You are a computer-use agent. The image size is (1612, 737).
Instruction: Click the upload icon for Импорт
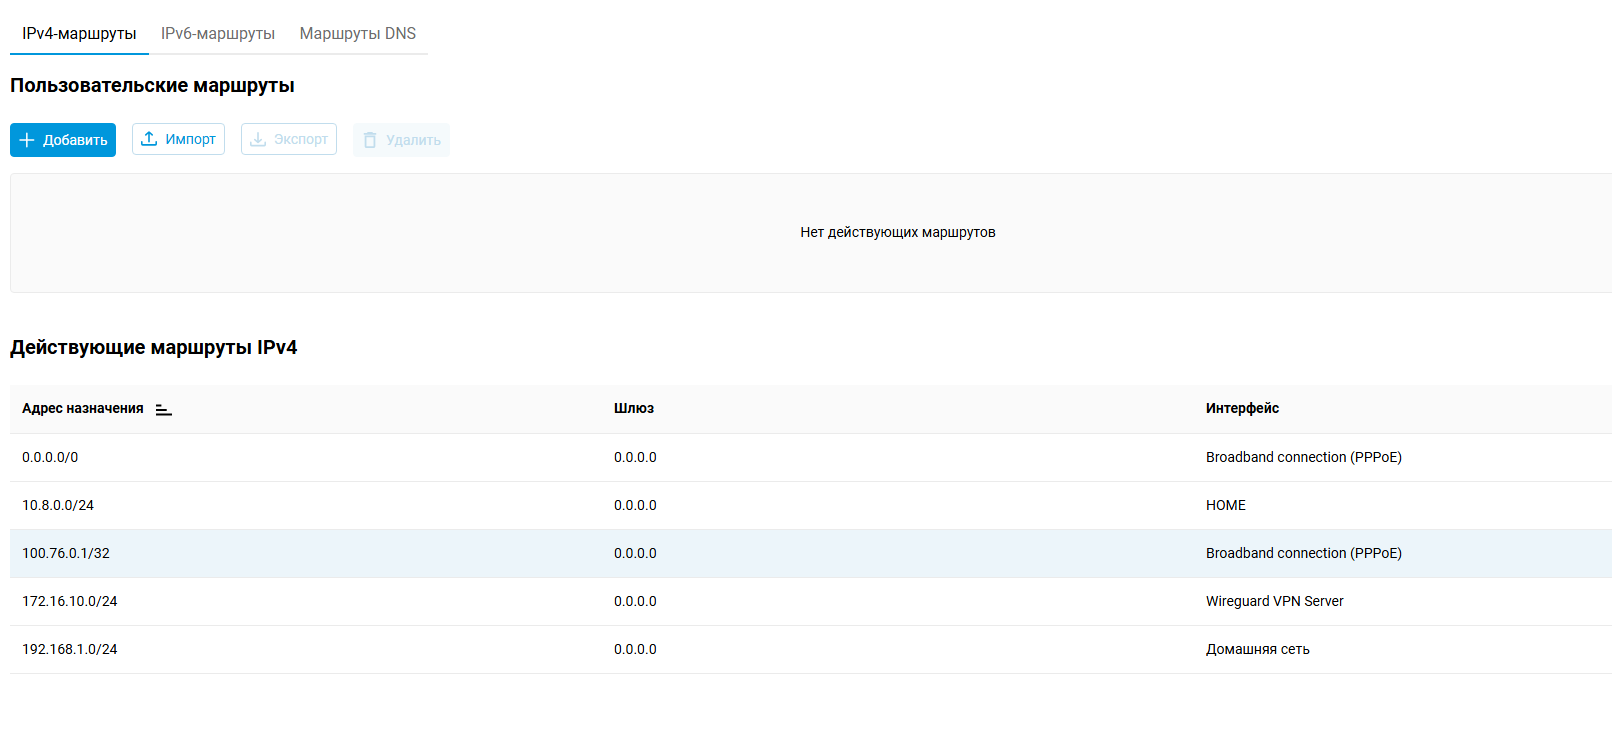[149, 139]
